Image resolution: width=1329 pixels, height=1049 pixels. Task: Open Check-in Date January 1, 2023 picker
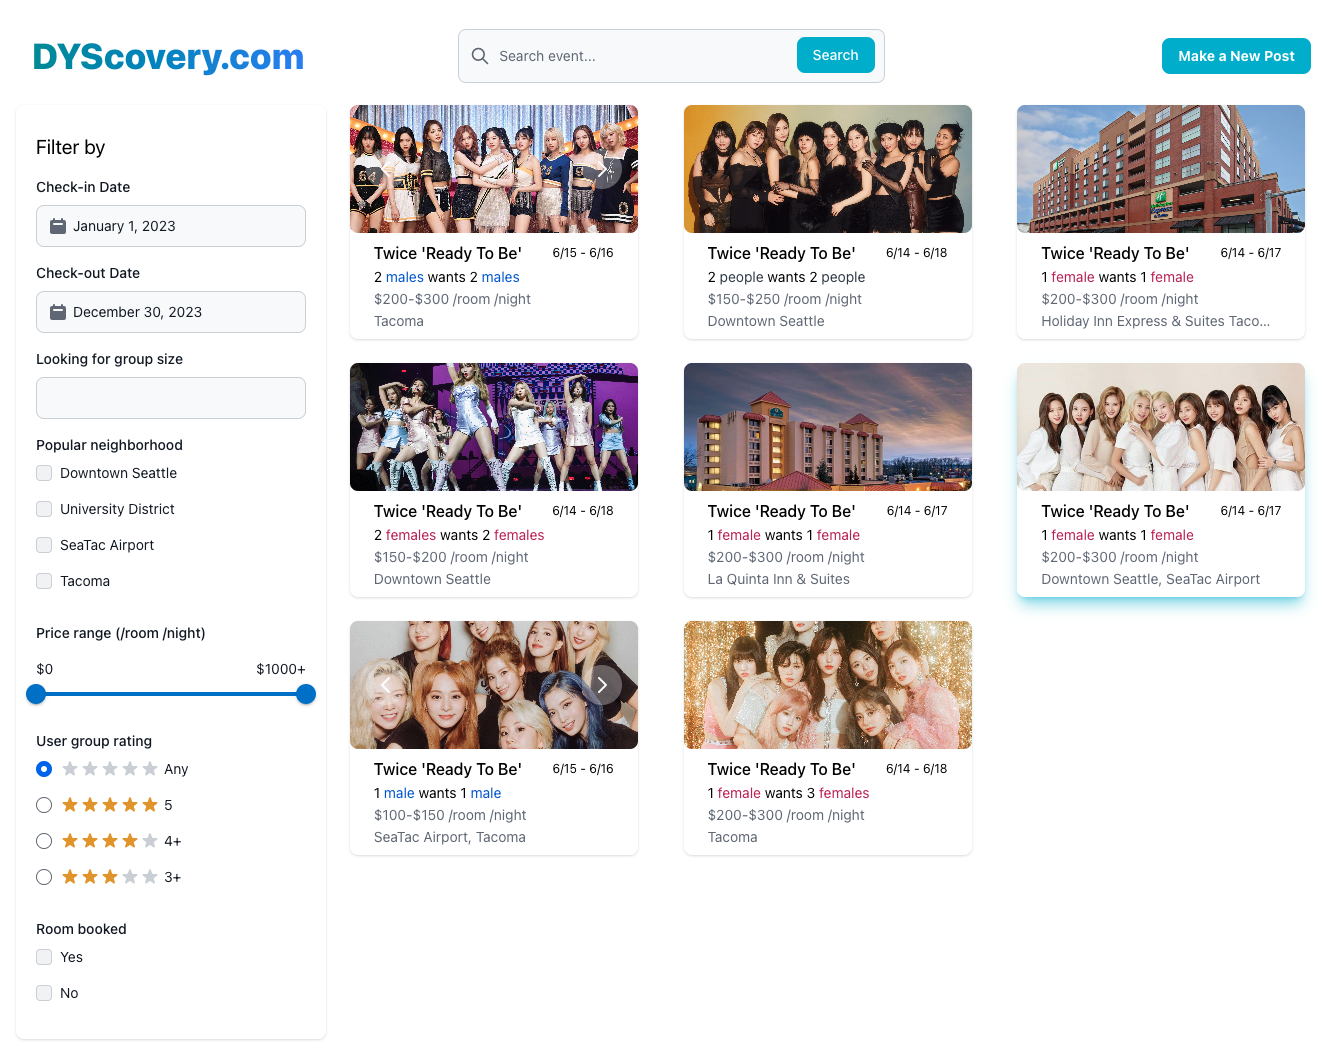point(171,226)
